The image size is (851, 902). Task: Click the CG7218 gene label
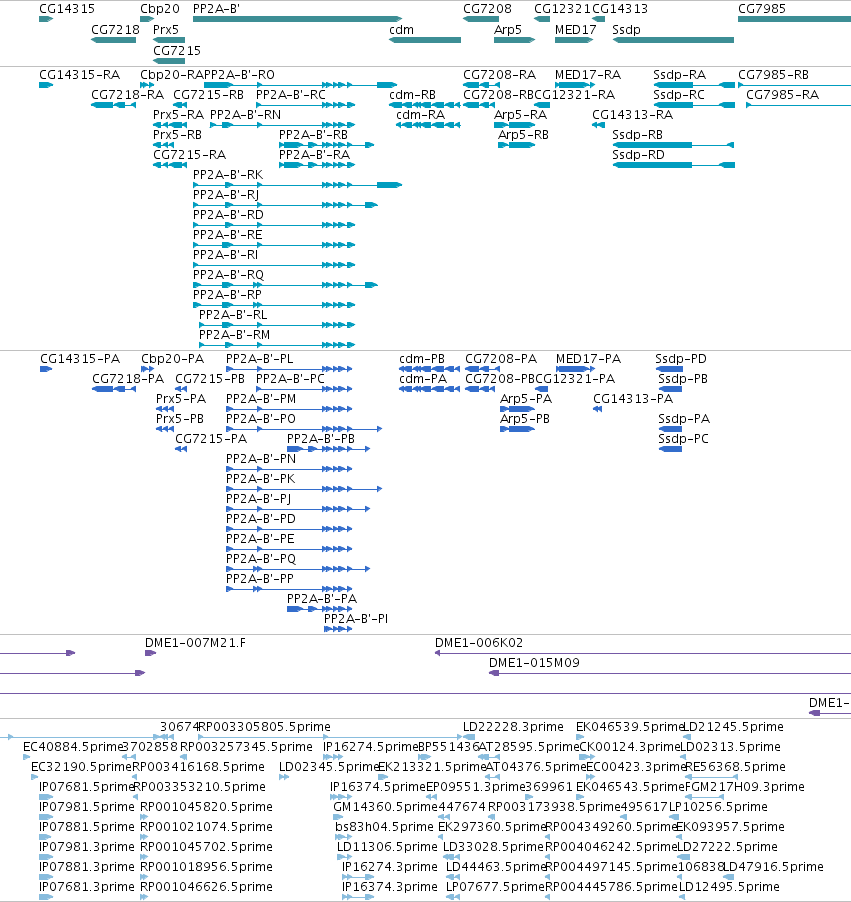click(115, 29)
